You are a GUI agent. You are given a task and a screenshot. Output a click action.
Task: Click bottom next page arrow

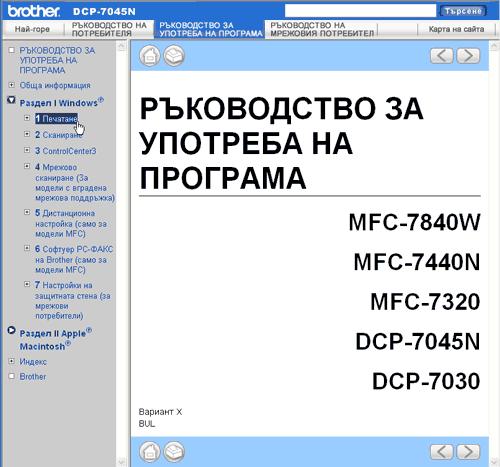pos(468,452)
